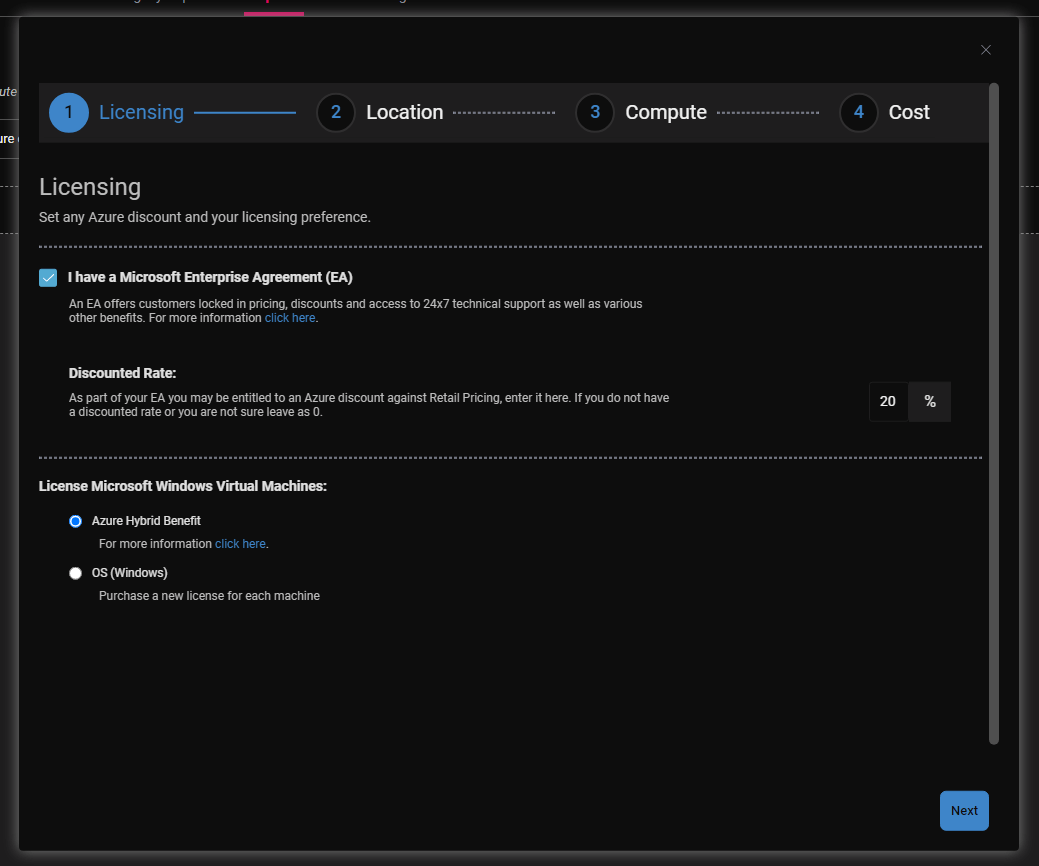The image size is (1039, 866).
Task: Go to the Compute step tab
Action: click(x=666, y=113)
